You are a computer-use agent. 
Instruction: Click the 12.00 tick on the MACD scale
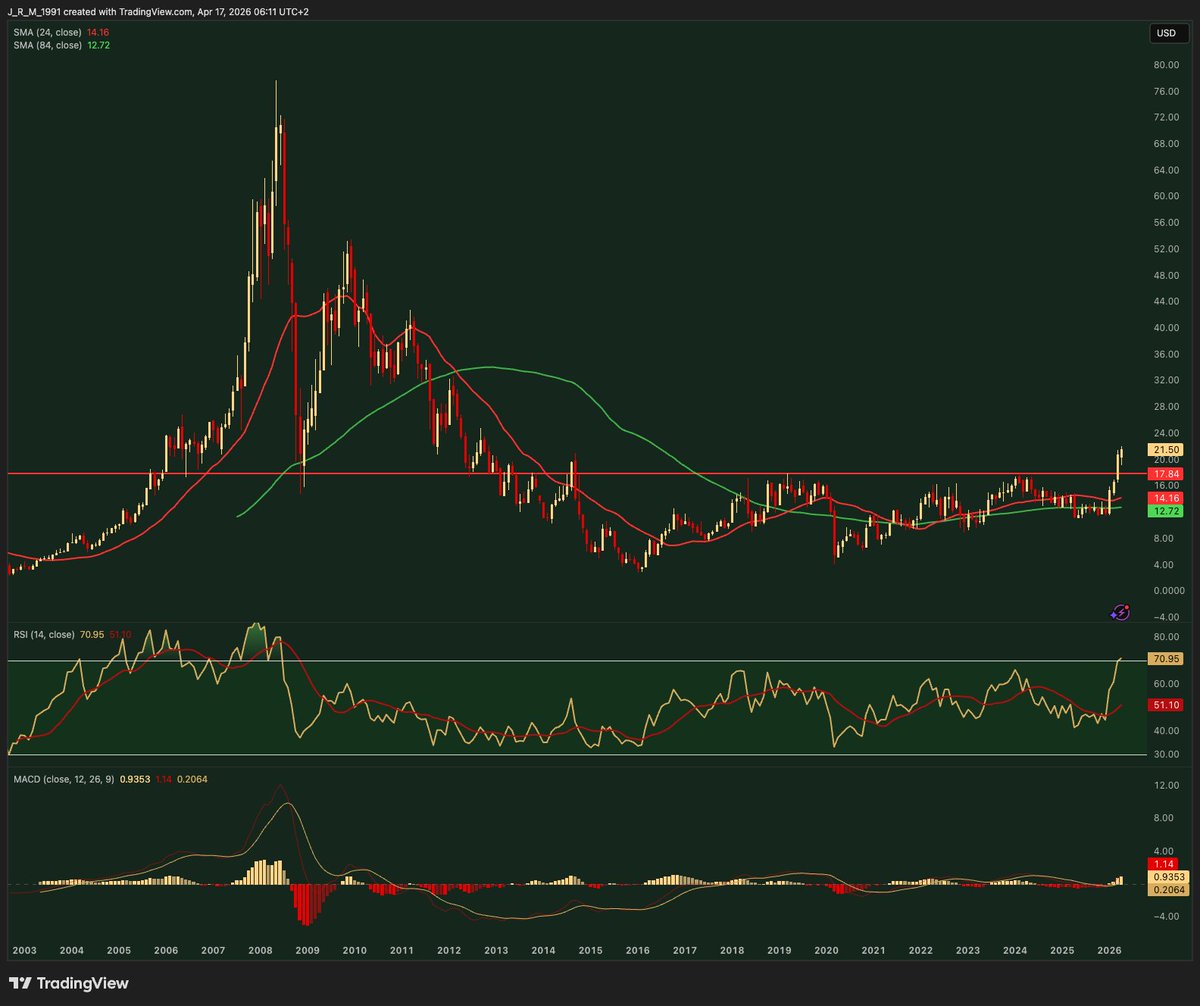pos(1166,786)
